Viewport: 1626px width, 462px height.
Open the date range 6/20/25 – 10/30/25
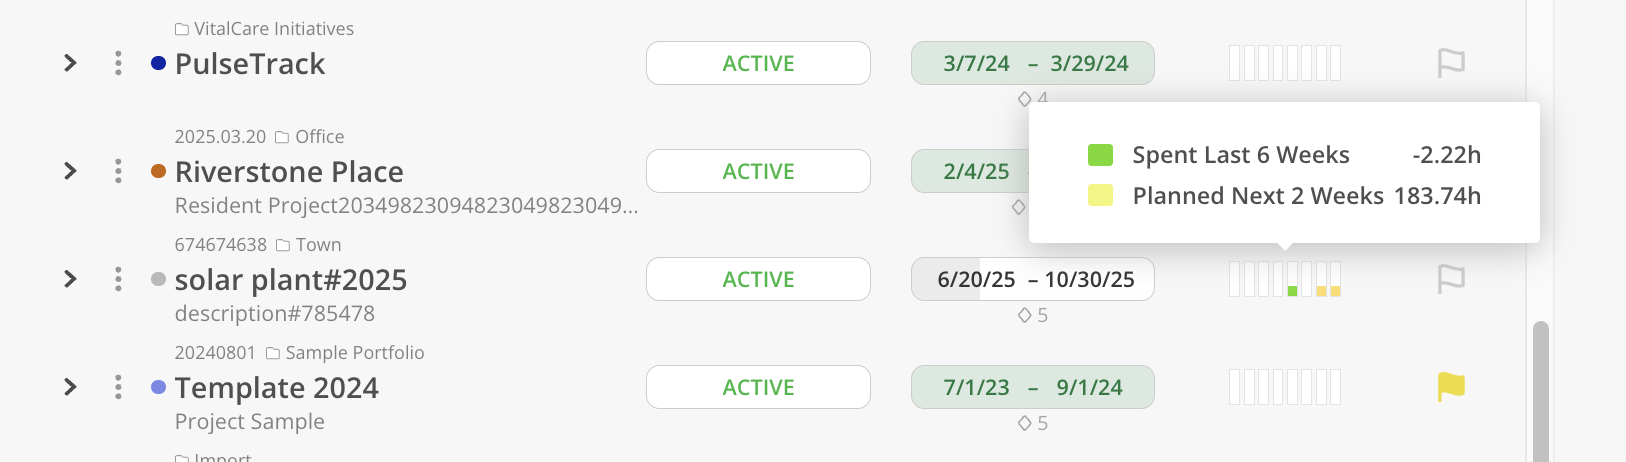tap(1033, 279)
